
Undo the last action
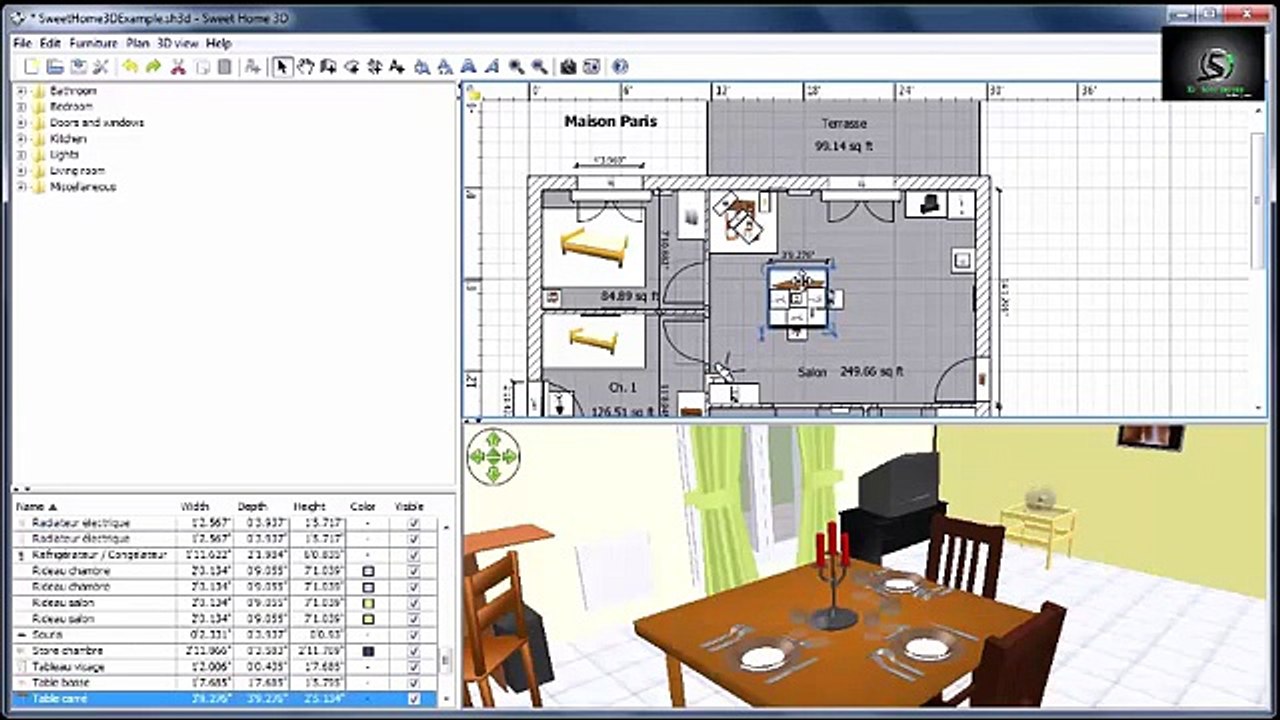coord(130,67)
